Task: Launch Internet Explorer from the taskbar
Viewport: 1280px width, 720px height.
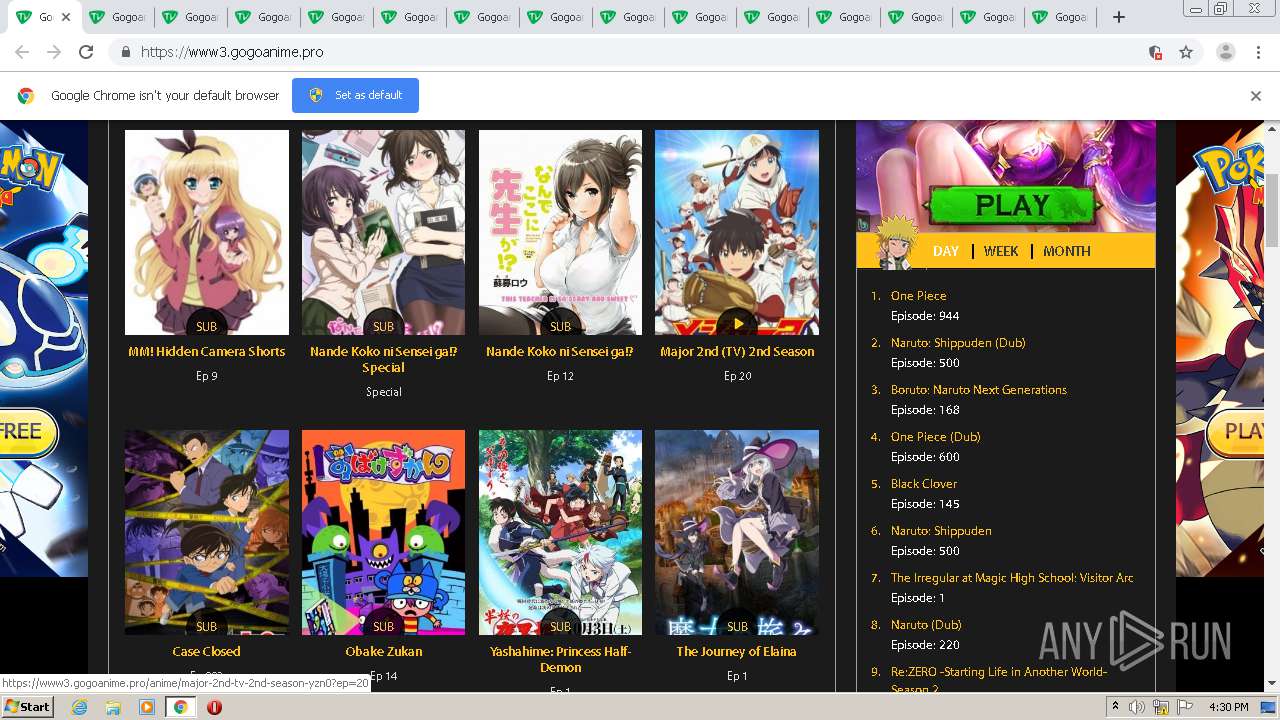Action: [79, 707]
